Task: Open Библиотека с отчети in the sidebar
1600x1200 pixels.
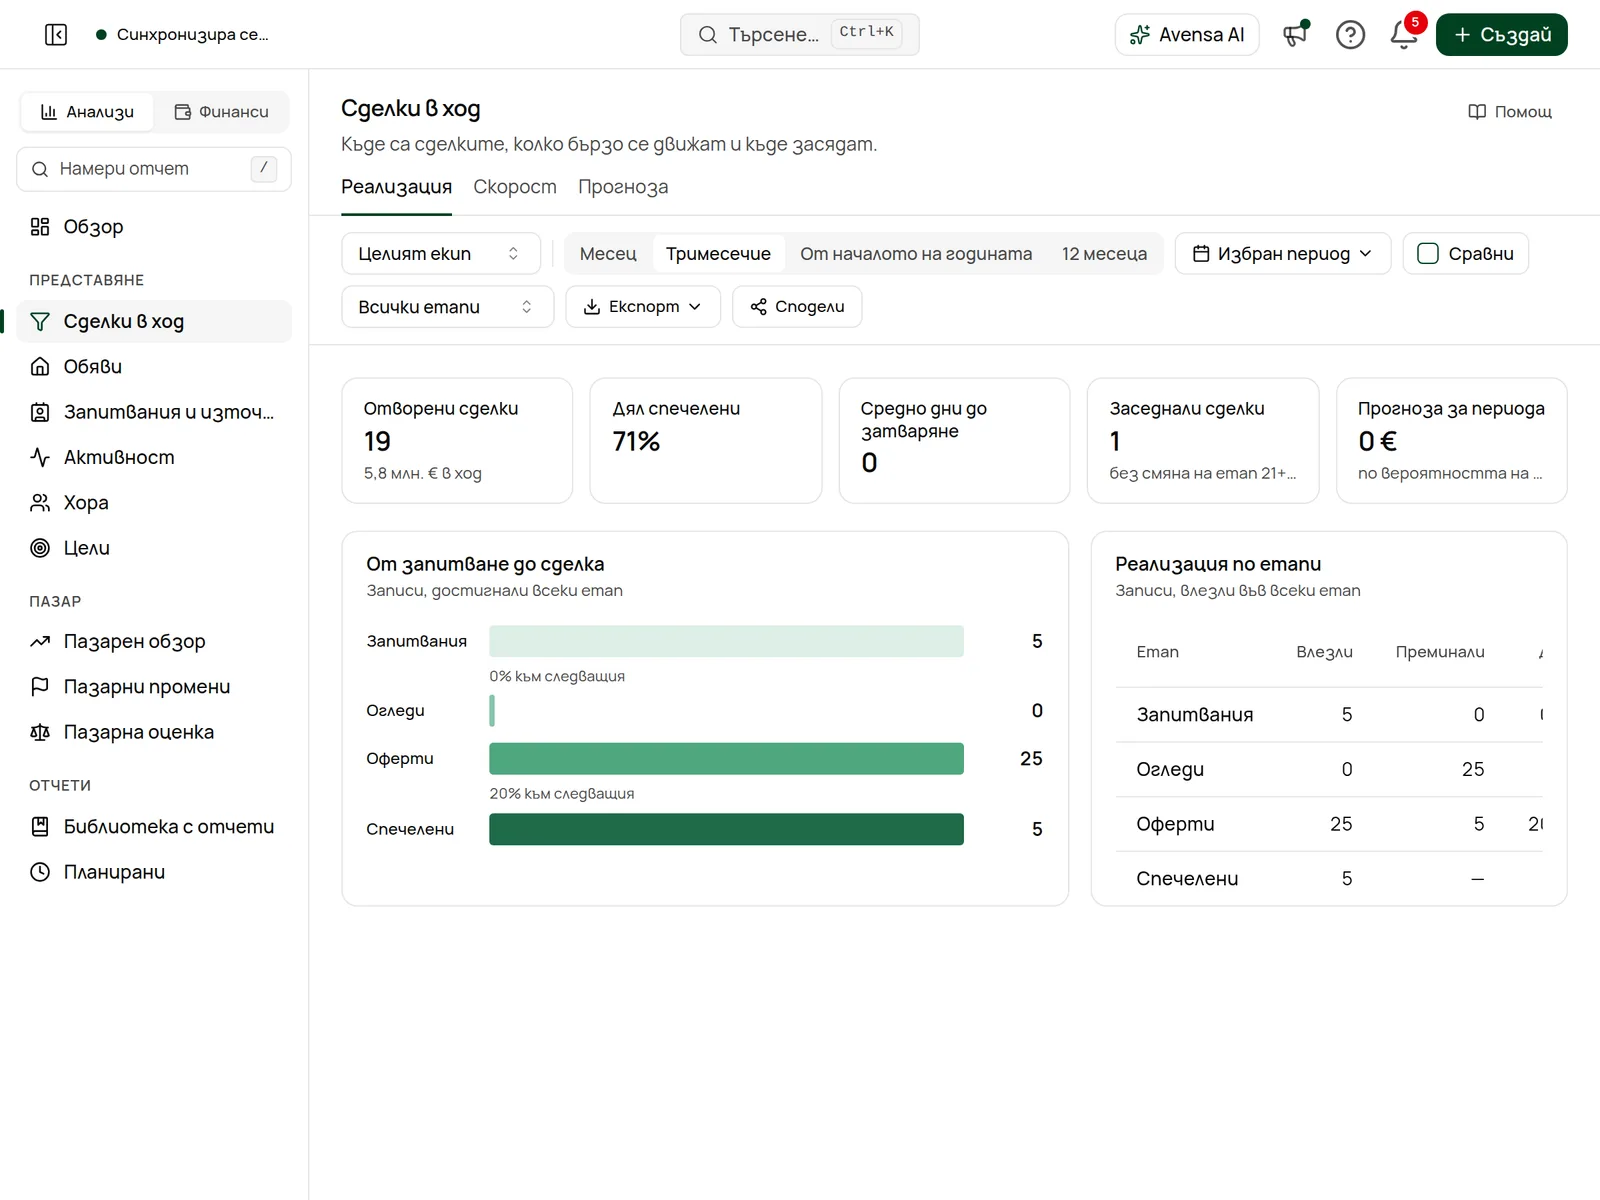Action: click(154, 827)
